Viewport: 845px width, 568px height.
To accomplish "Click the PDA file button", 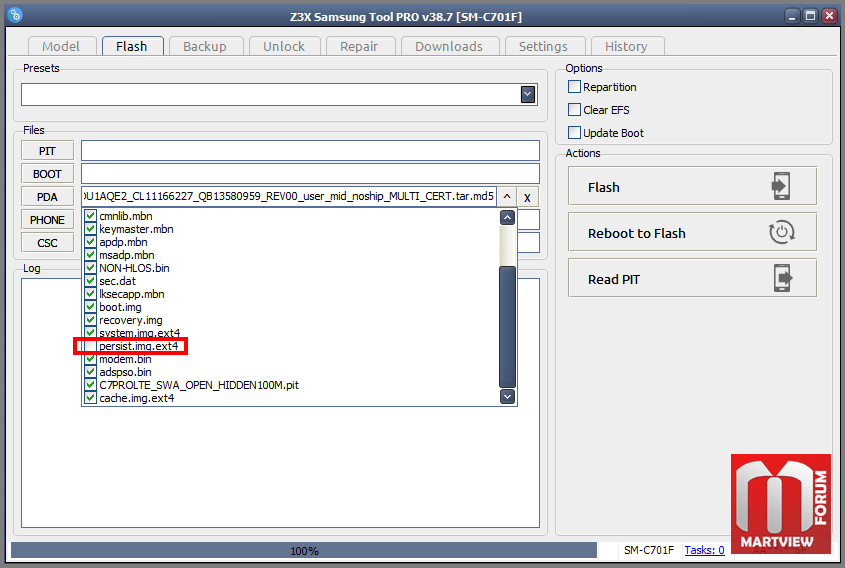I will [x=47, y=197].
